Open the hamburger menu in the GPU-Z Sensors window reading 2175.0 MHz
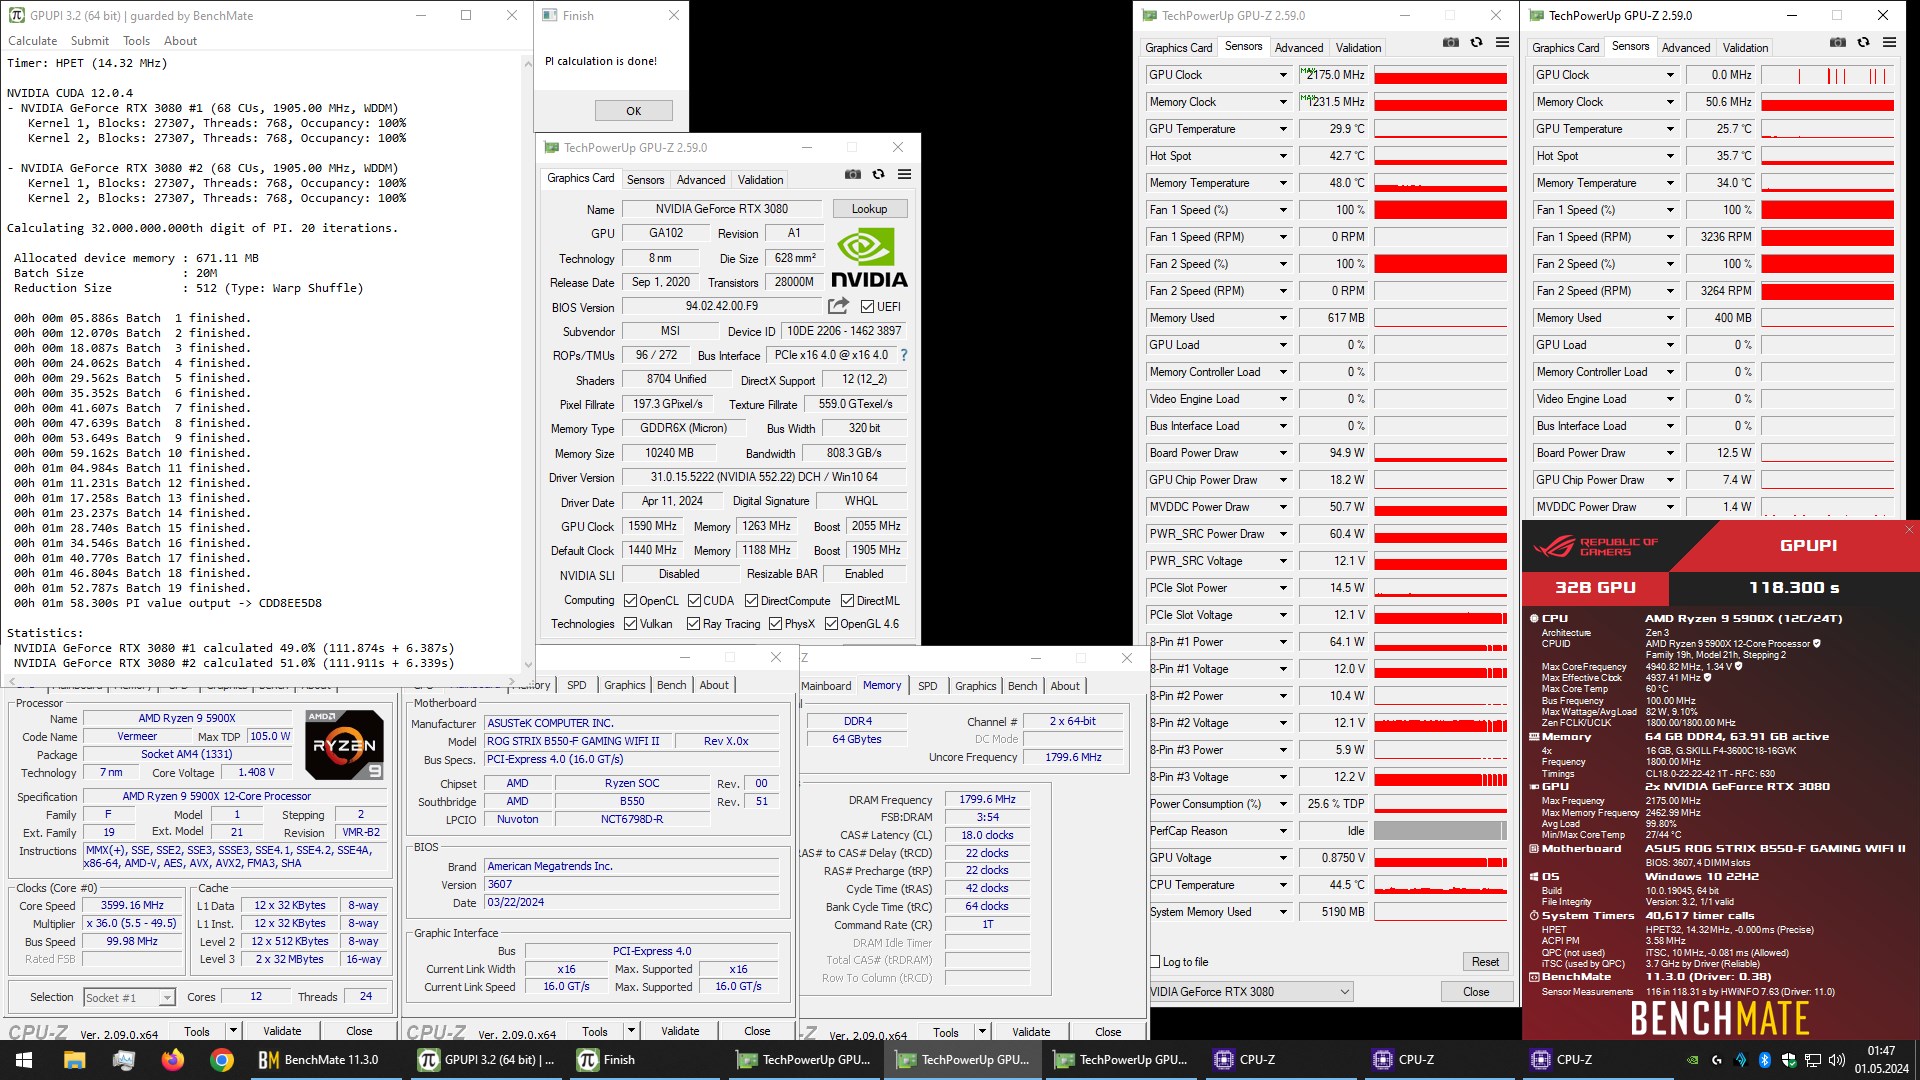This screenshot has height=1080, width=1920. (x=1502, y=42)
